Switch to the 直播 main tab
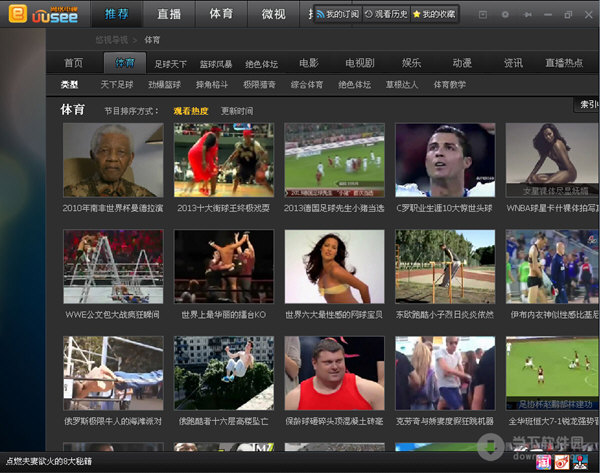This screenshot has width=600, height=473. pyautogui.click(x=169, y=14)
